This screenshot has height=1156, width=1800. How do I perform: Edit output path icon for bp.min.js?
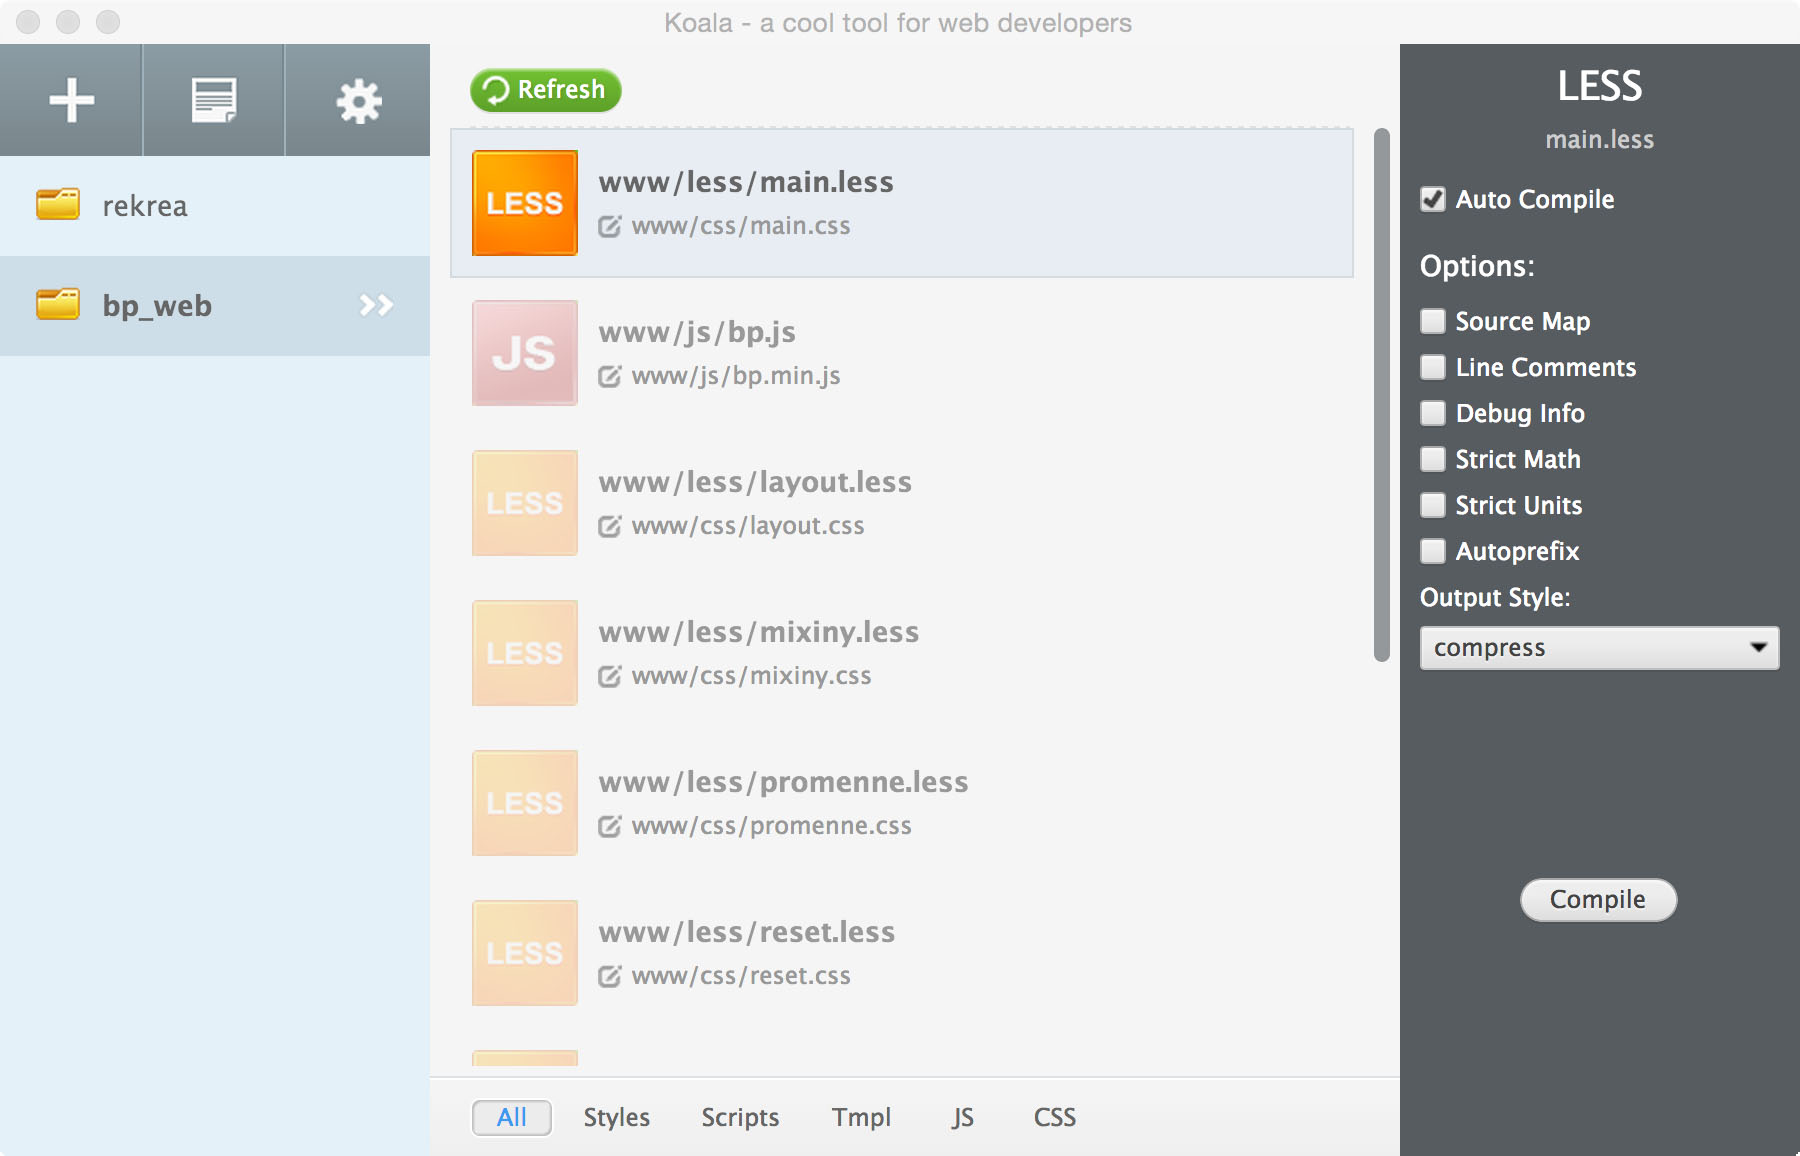[609, 377]
